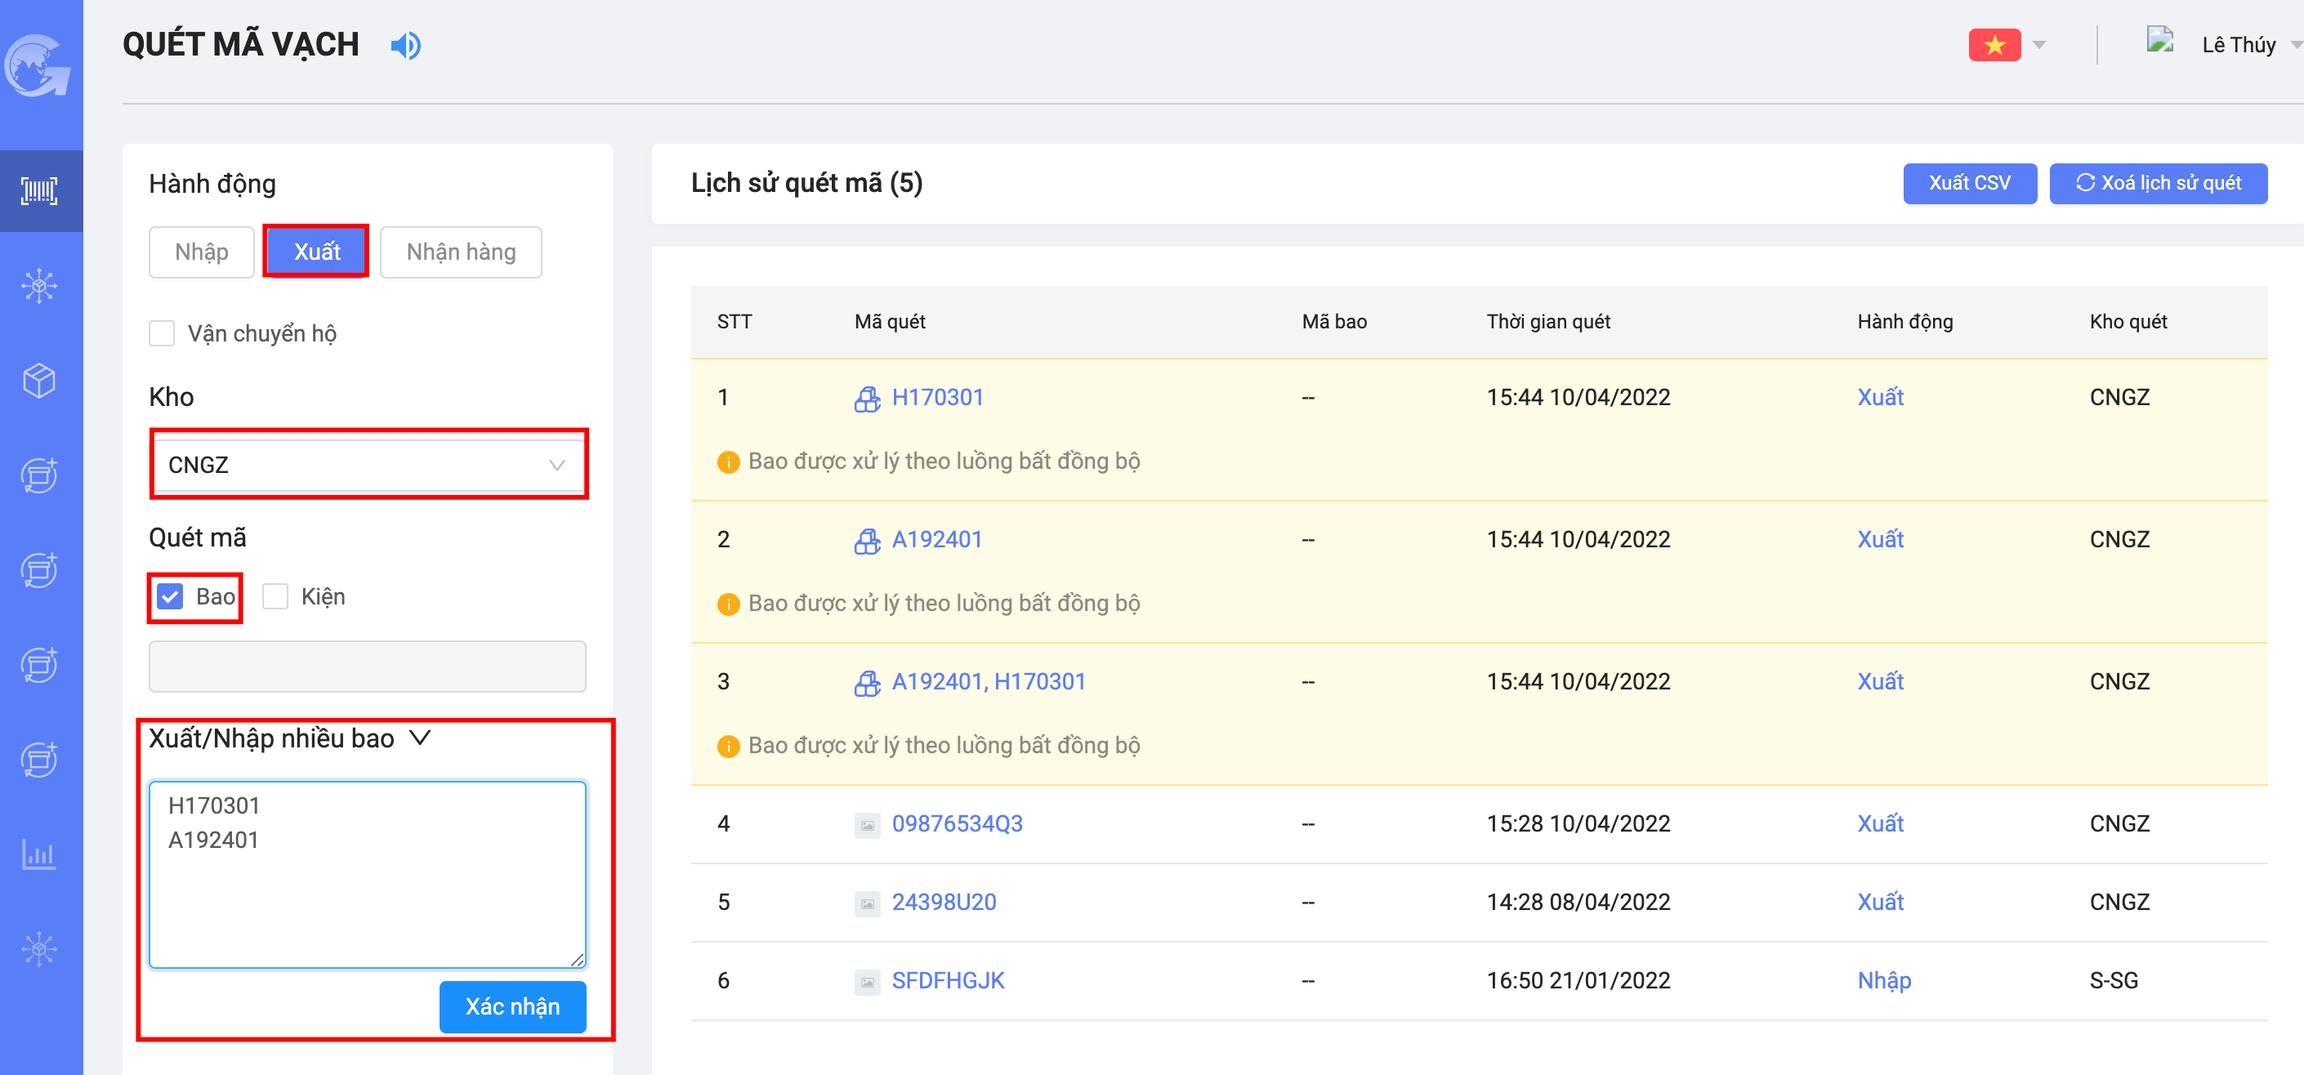Viewport: 2304px width, 1075px height.
Task: Open the 24398U20 code link
Action: [944, 902]
